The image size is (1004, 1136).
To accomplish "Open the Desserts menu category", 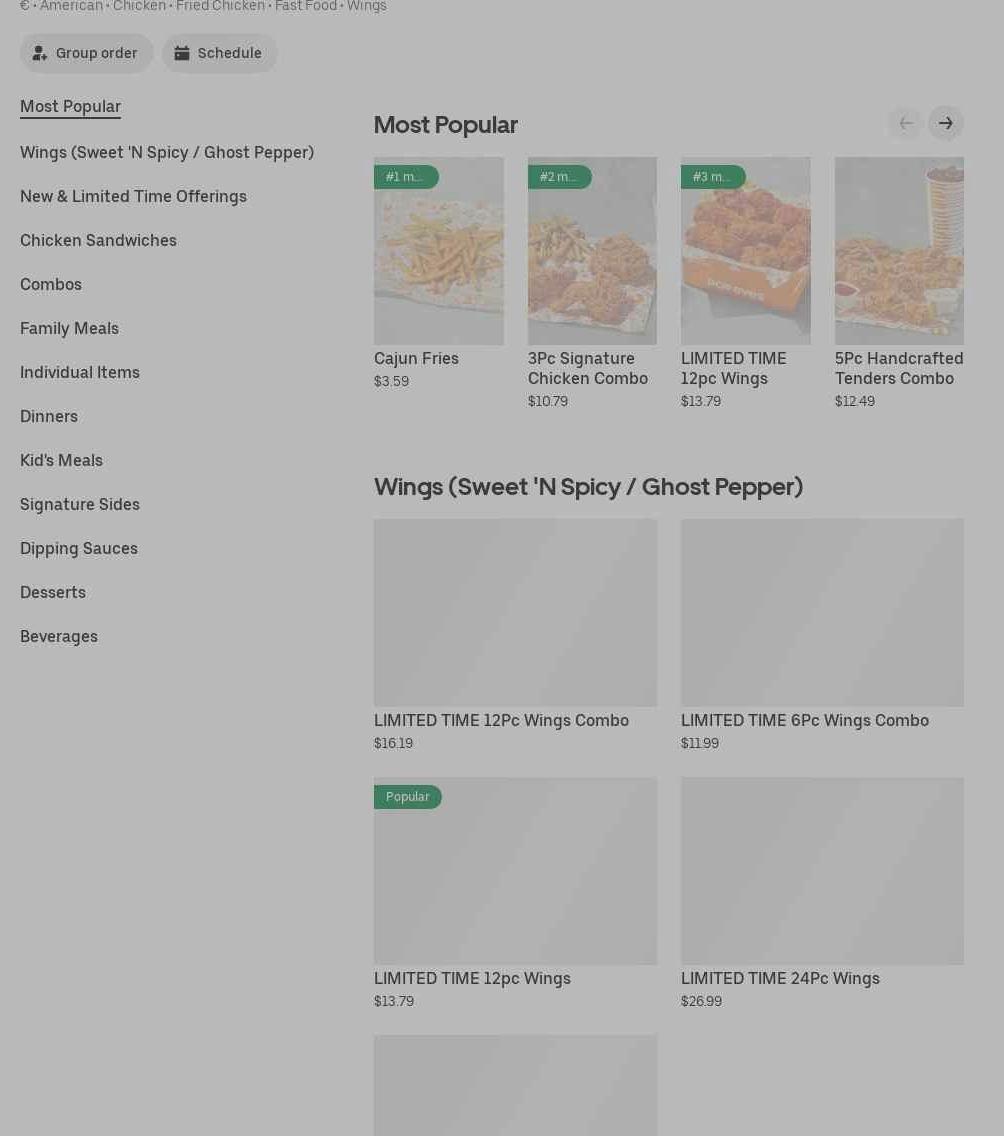I will 53,592.
